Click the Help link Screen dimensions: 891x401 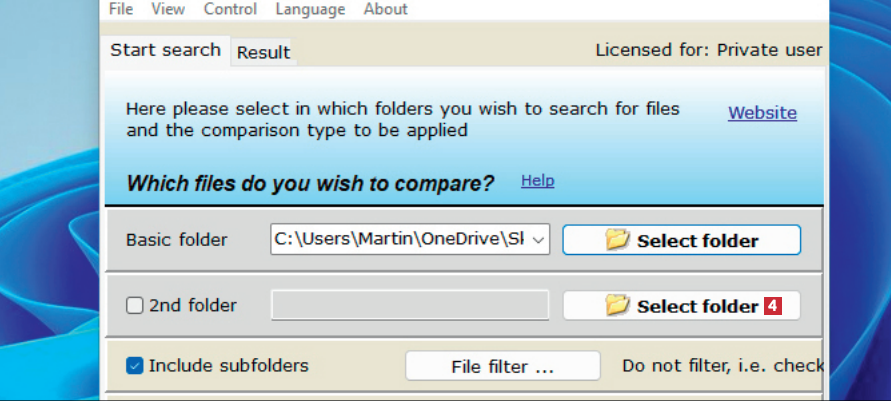[x=537, y=181]
